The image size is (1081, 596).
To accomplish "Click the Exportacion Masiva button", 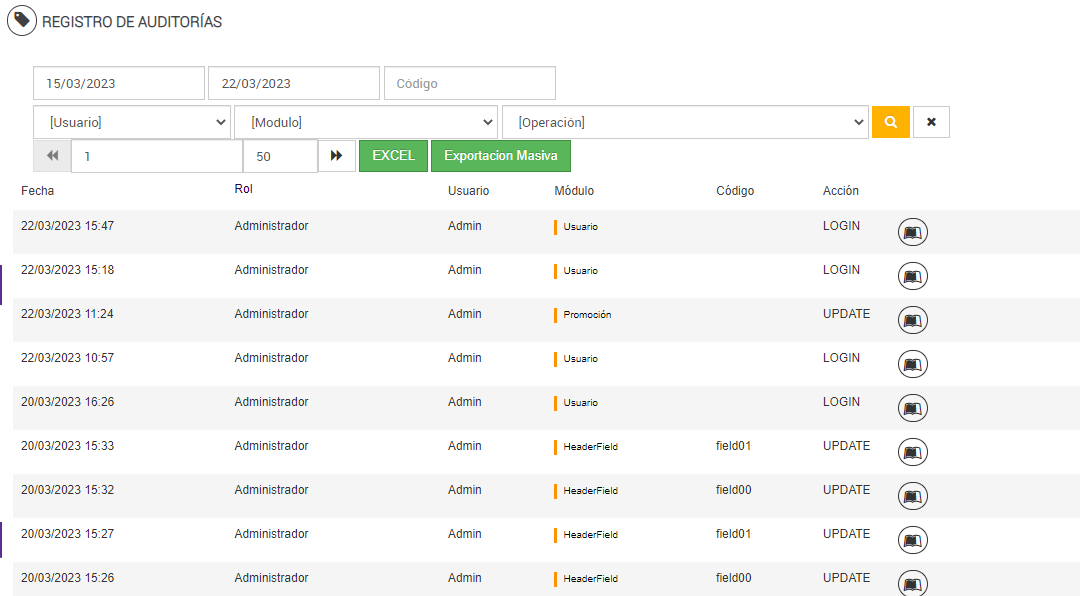I will pos(501,156).
